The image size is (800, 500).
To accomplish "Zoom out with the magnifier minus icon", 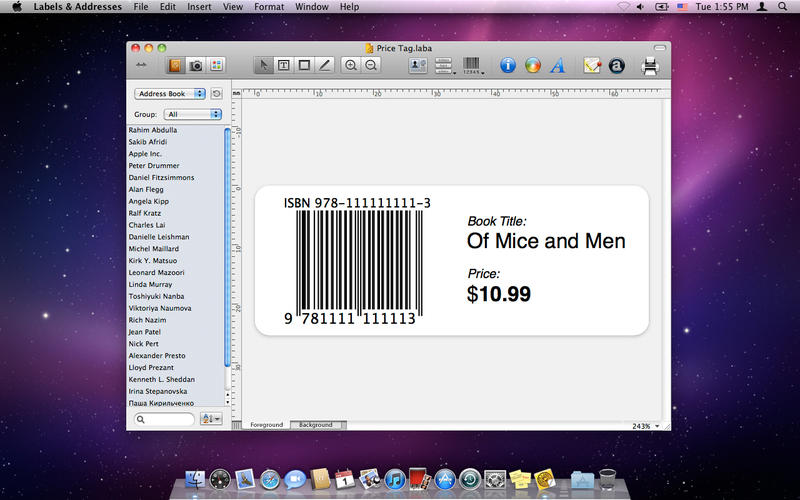I will coord(371,65).
